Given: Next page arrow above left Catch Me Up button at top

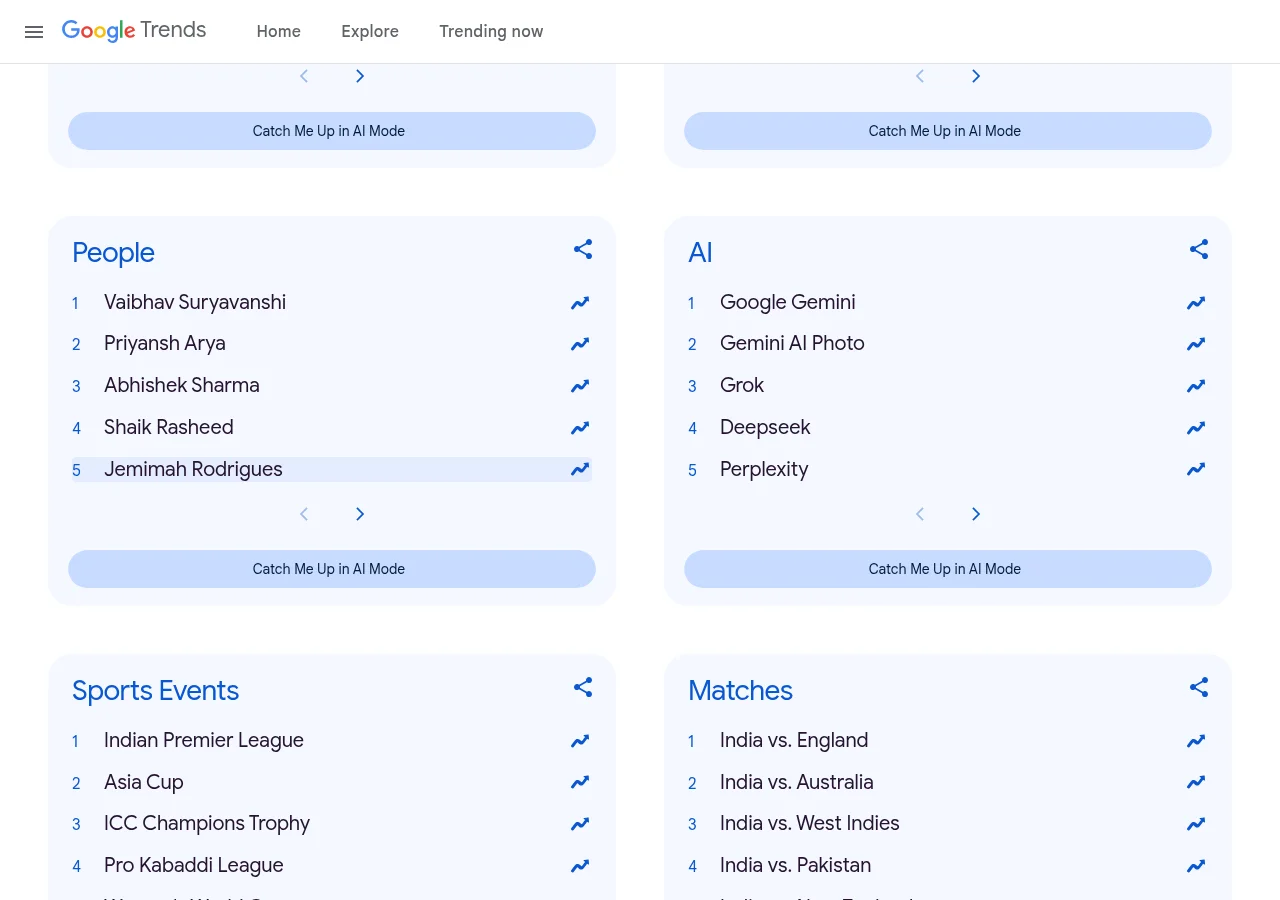Looking at the screenshot, I should coord(360,76).
